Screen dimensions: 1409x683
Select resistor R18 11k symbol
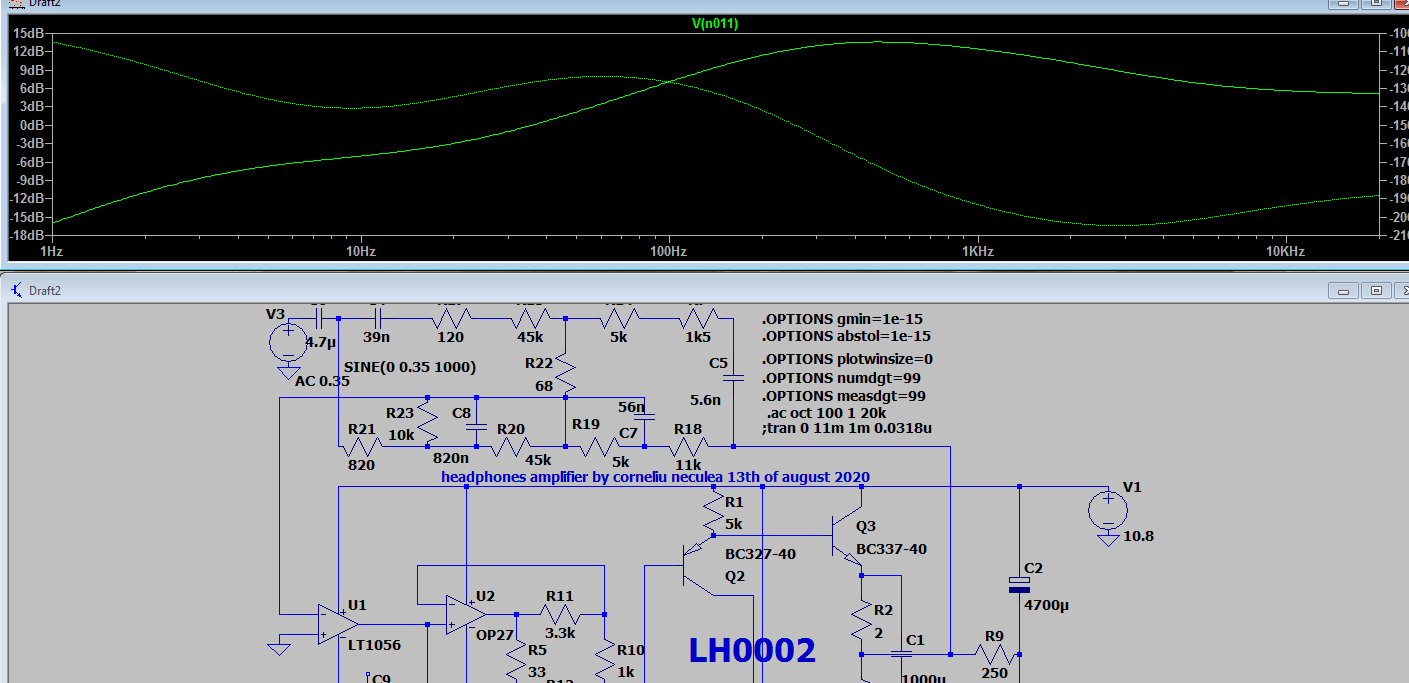pyautogui.click(x=689, y=446)
